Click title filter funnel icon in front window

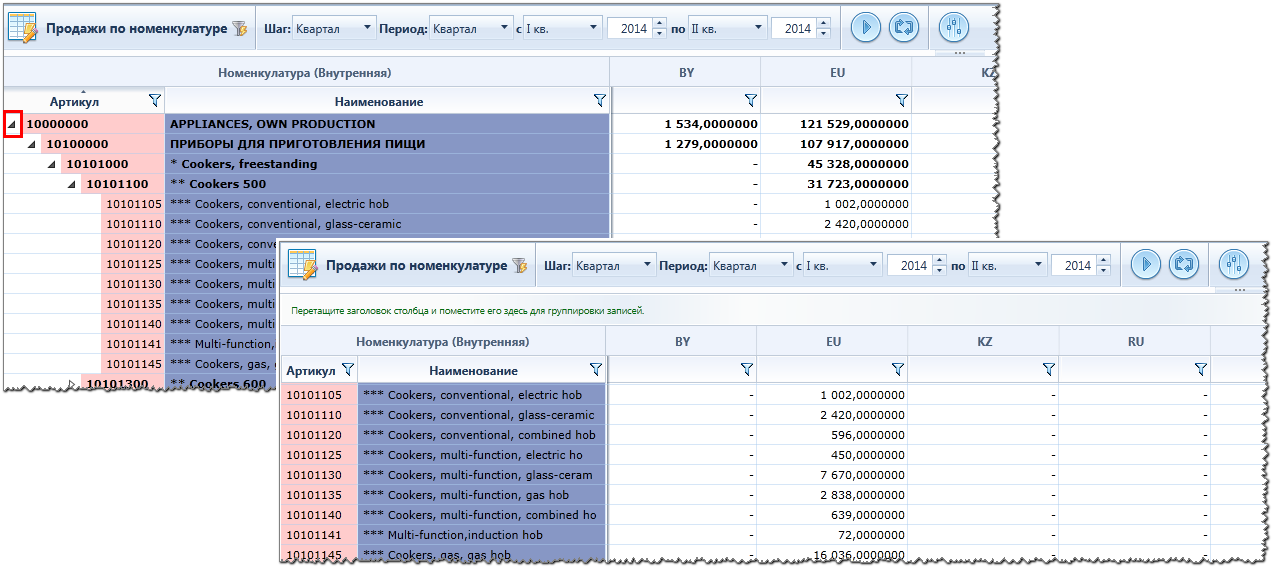pyautogui.click(x=519, y=265)
